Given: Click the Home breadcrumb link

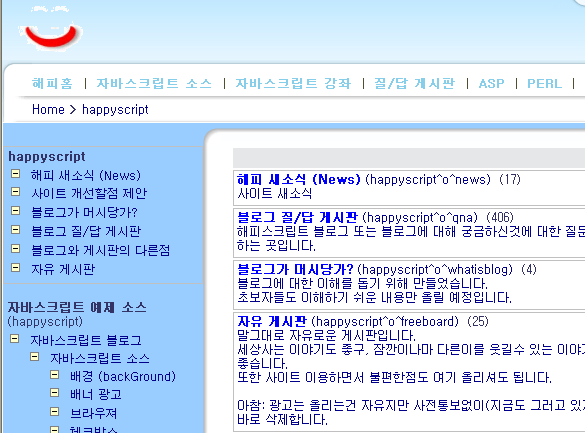Looking at the screenshot, I should [x=48, y=110].
